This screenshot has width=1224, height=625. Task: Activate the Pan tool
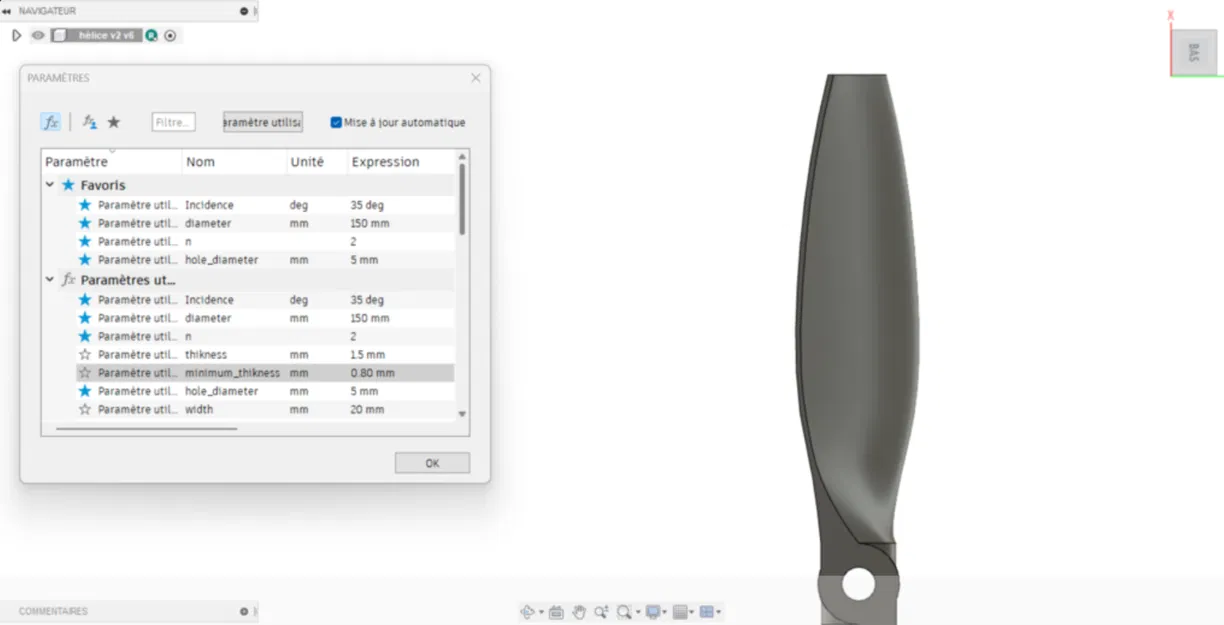tap(579, 611)
